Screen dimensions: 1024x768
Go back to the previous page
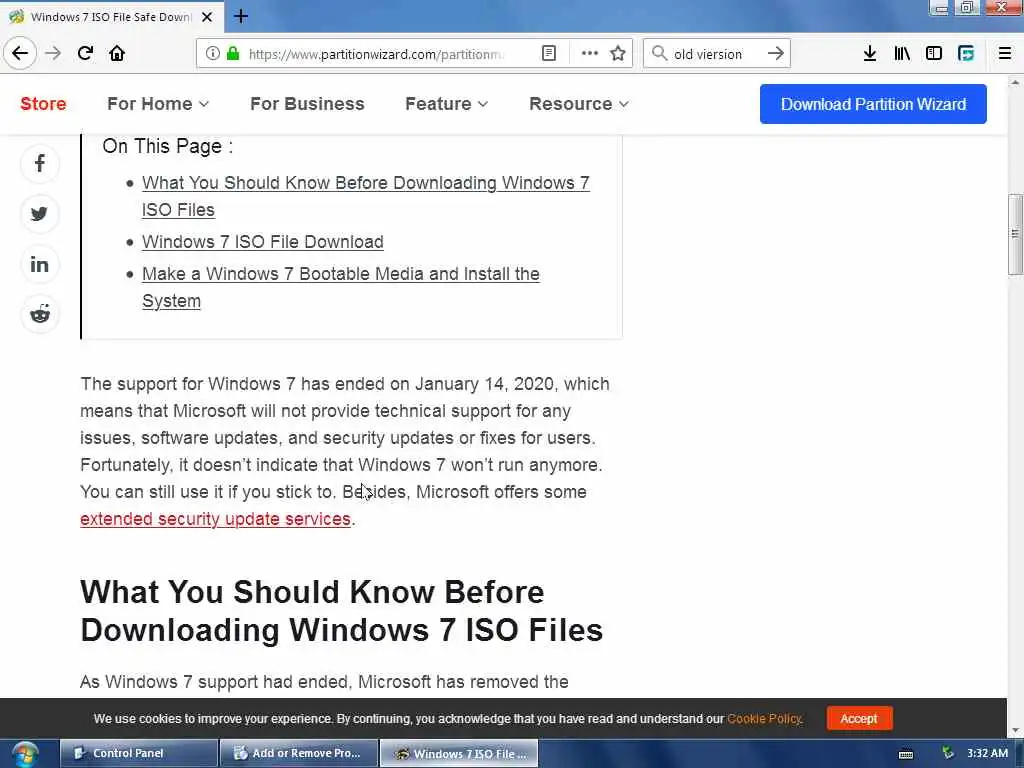coord(20,53)
